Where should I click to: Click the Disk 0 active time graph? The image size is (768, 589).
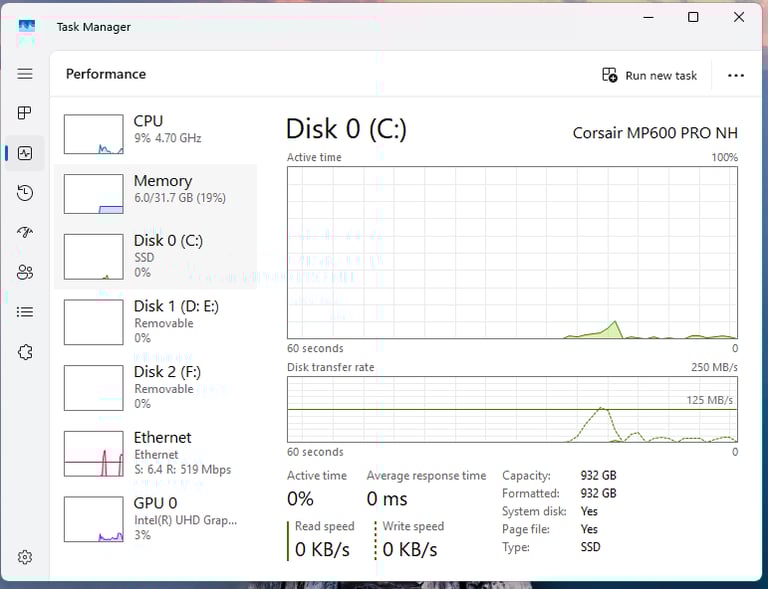512,253
